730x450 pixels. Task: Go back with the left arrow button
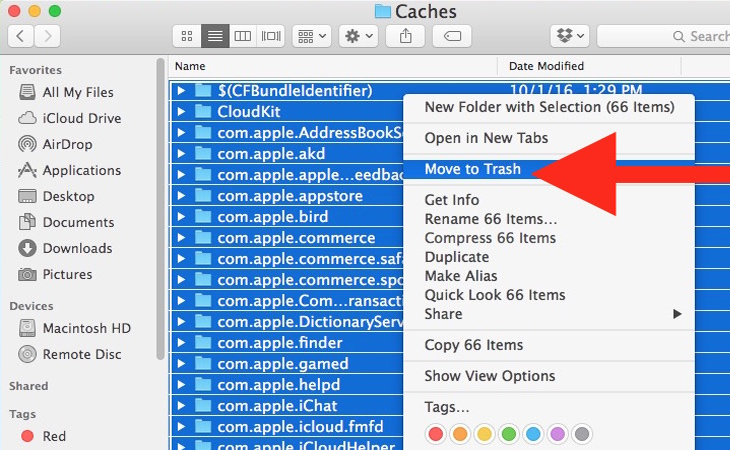tap(20, 36)
